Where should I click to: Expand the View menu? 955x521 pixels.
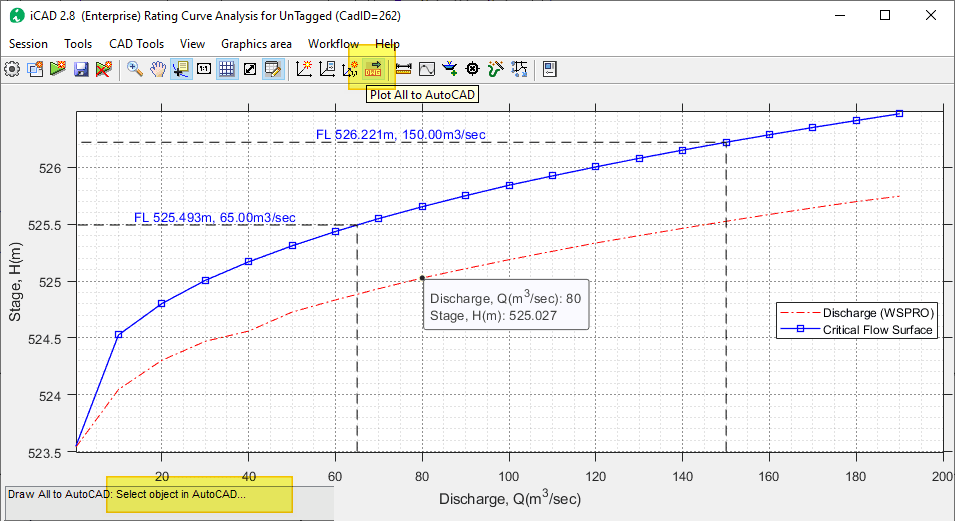point(193,44)
